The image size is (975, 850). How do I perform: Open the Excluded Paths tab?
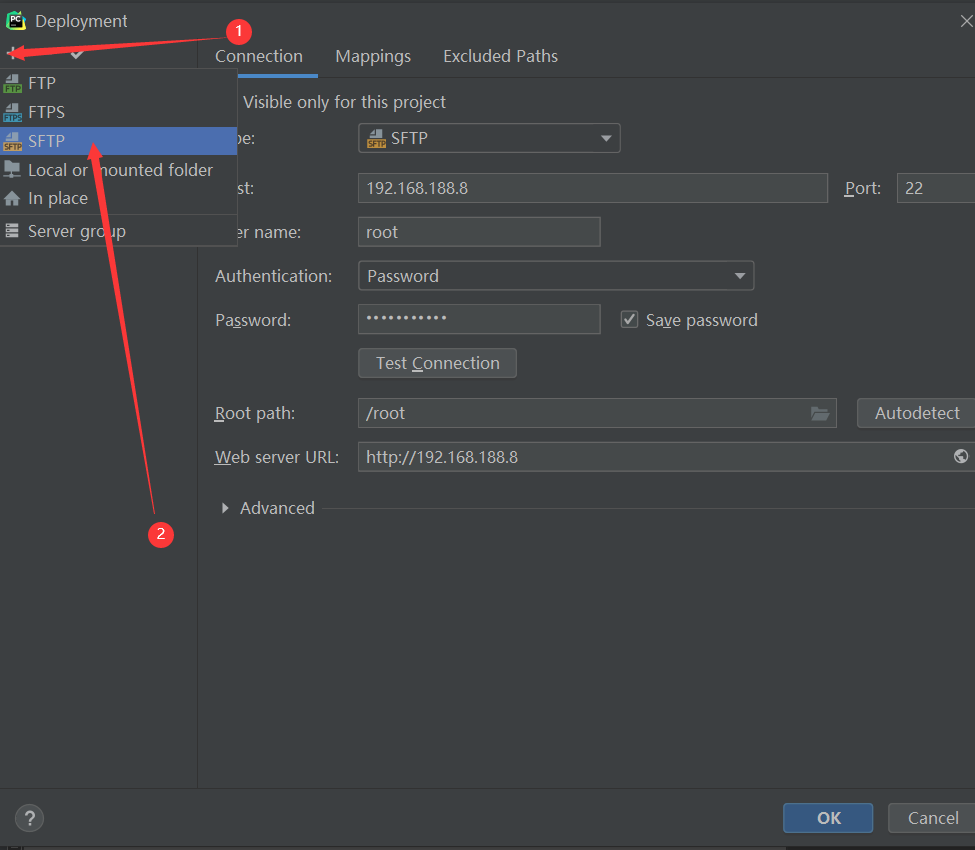tap(501, 56)
